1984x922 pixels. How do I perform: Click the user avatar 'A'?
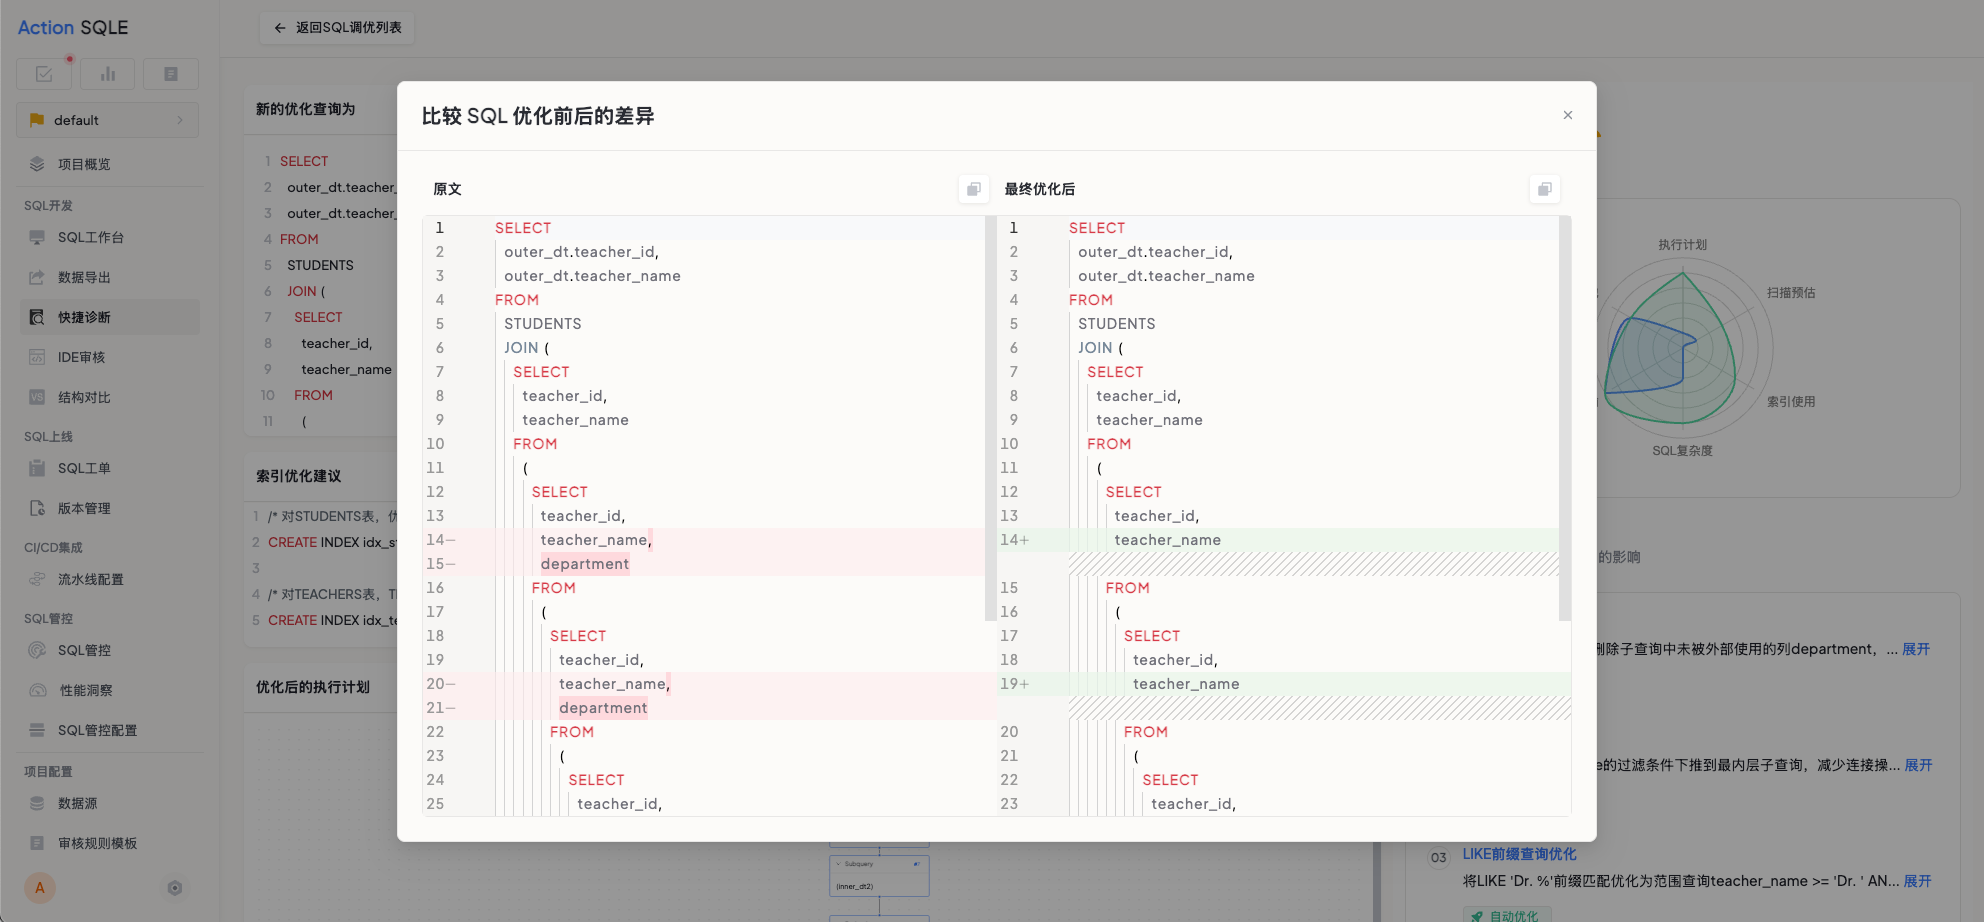(x=40, y=888)
